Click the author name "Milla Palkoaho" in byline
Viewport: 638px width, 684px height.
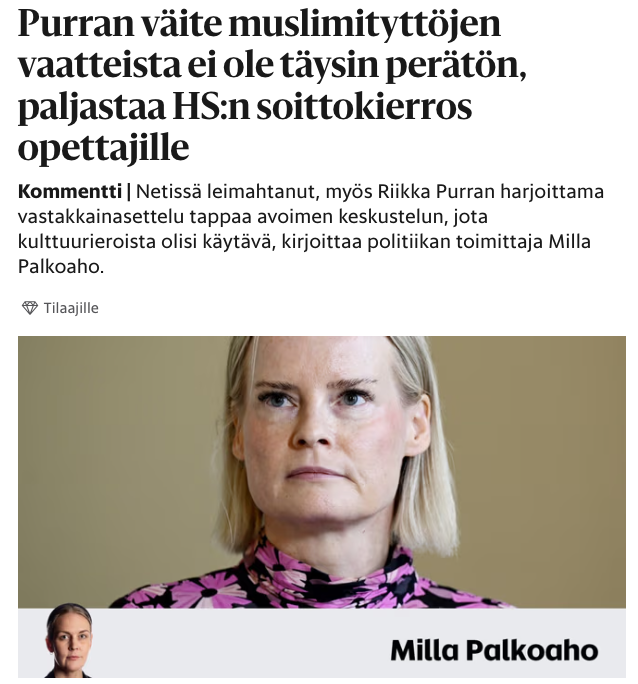coord(494,650)
